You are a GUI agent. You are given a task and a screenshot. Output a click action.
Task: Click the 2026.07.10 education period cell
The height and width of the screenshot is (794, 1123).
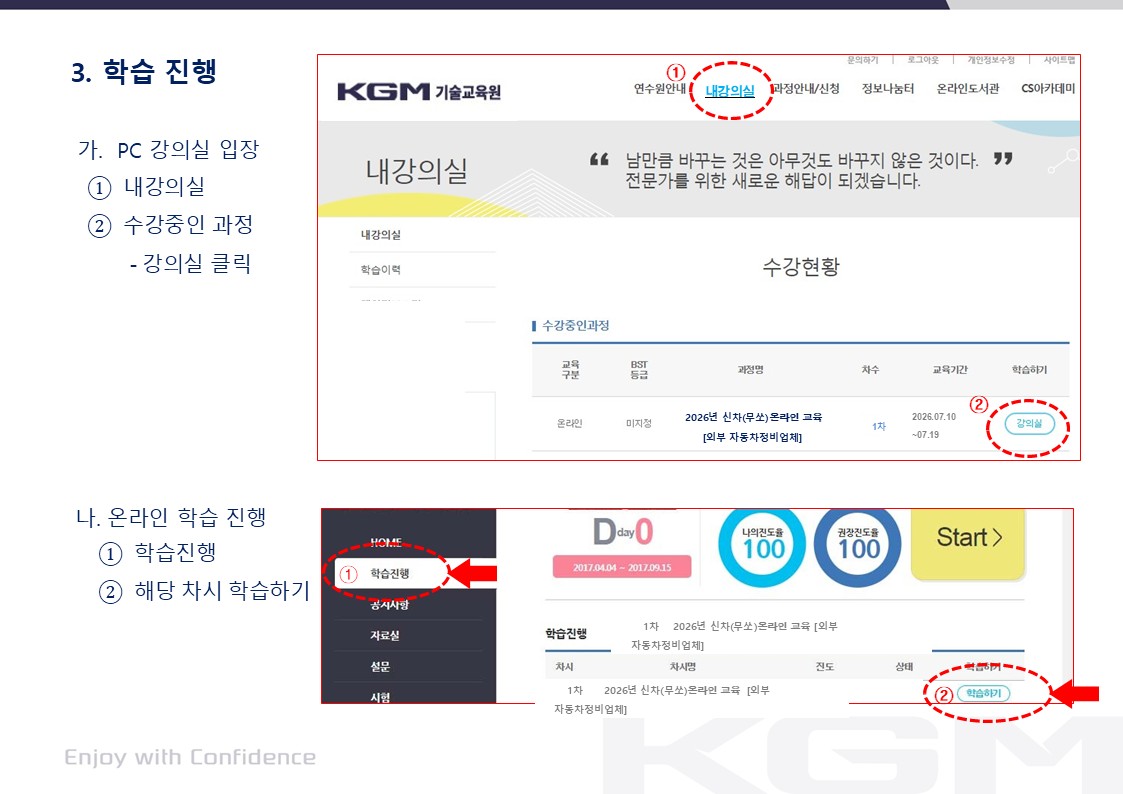point(933,425)
